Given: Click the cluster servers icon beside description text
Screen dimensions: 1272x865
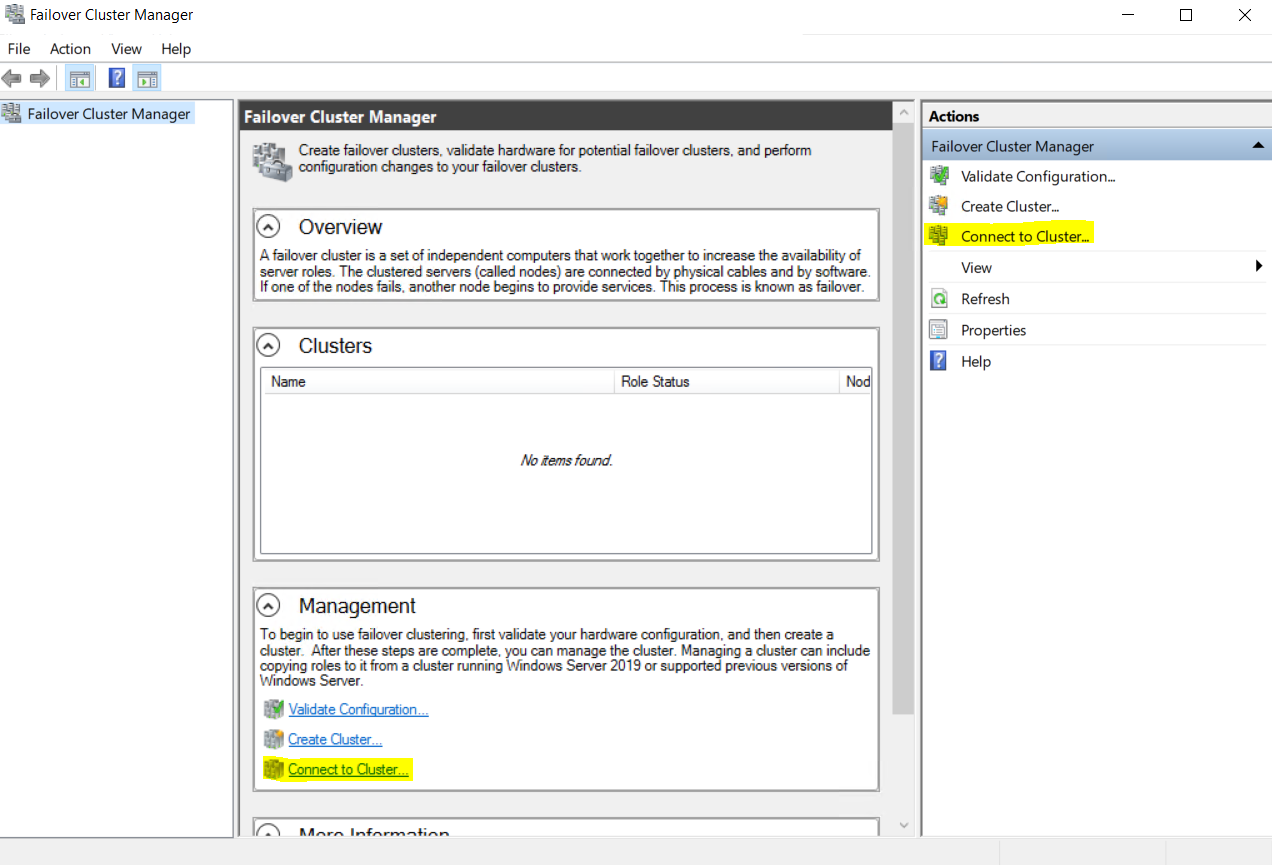Looking at the screenshot, I should tap(272, 161).
